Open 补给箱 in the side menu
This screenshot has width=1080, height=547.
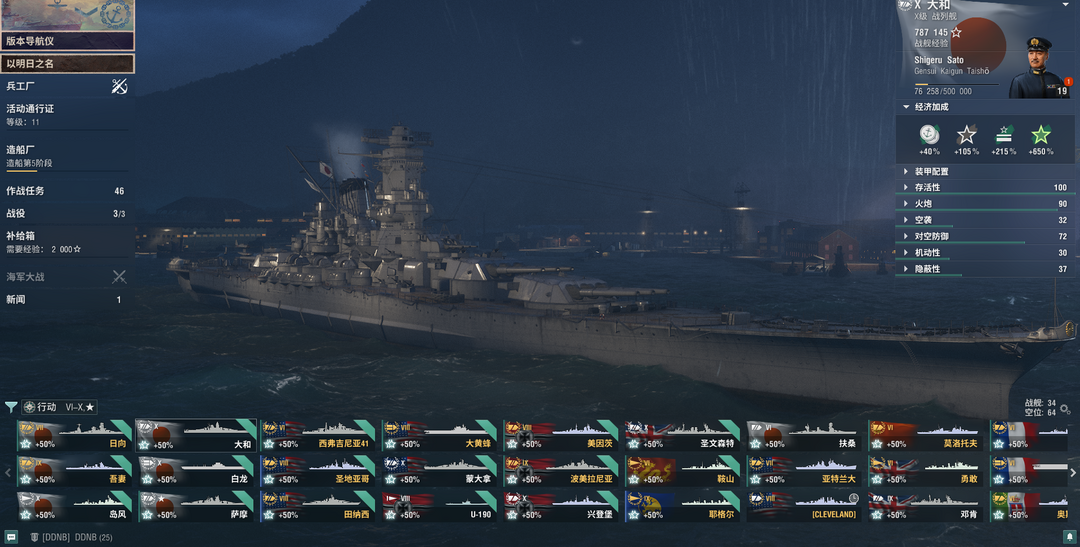66,241
